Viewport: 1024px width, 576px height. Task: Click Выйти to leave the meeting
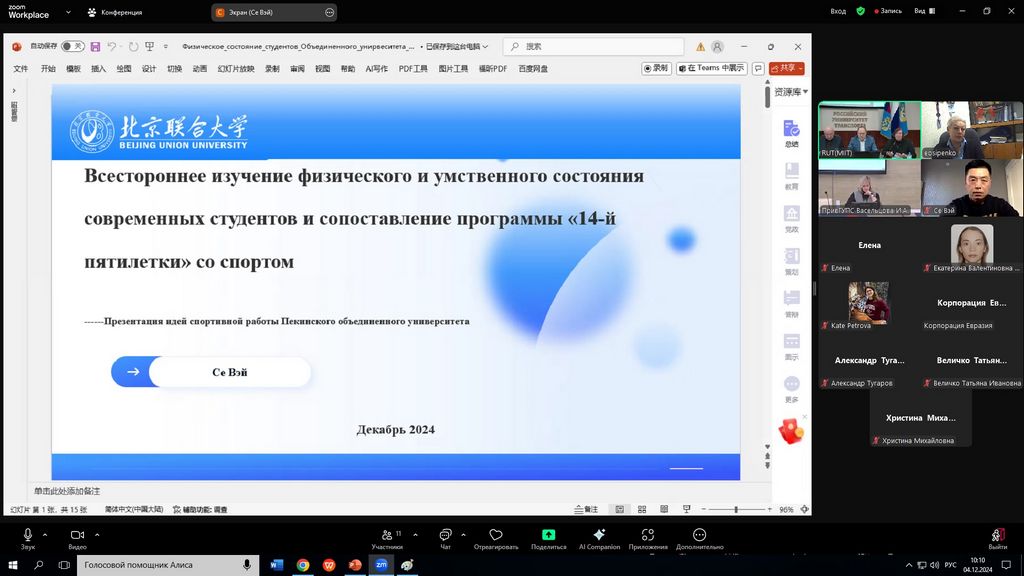click(997, 538)
